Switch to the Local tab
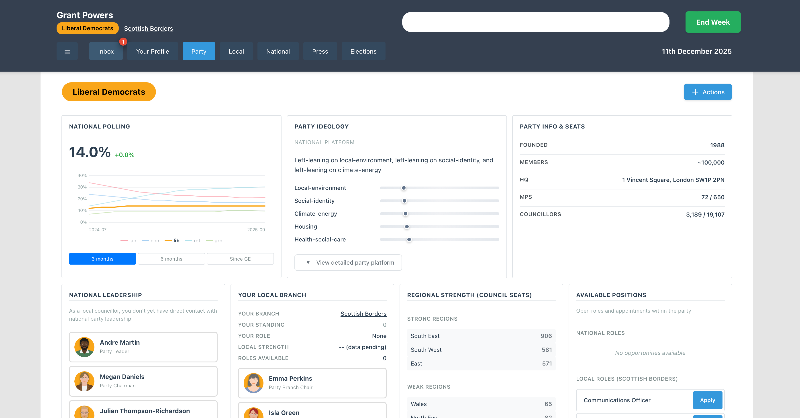This screenshot has width=800, height=418. pyautogui.click(x=236, y=51)
